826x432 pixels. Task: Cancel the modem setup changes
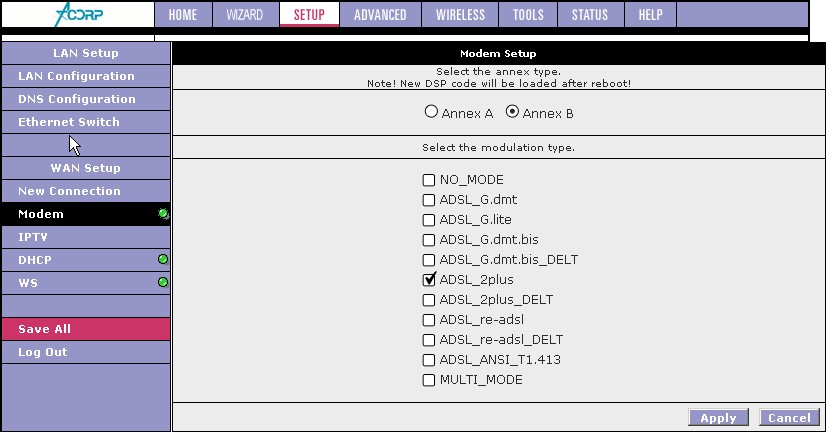pos(789,417)
